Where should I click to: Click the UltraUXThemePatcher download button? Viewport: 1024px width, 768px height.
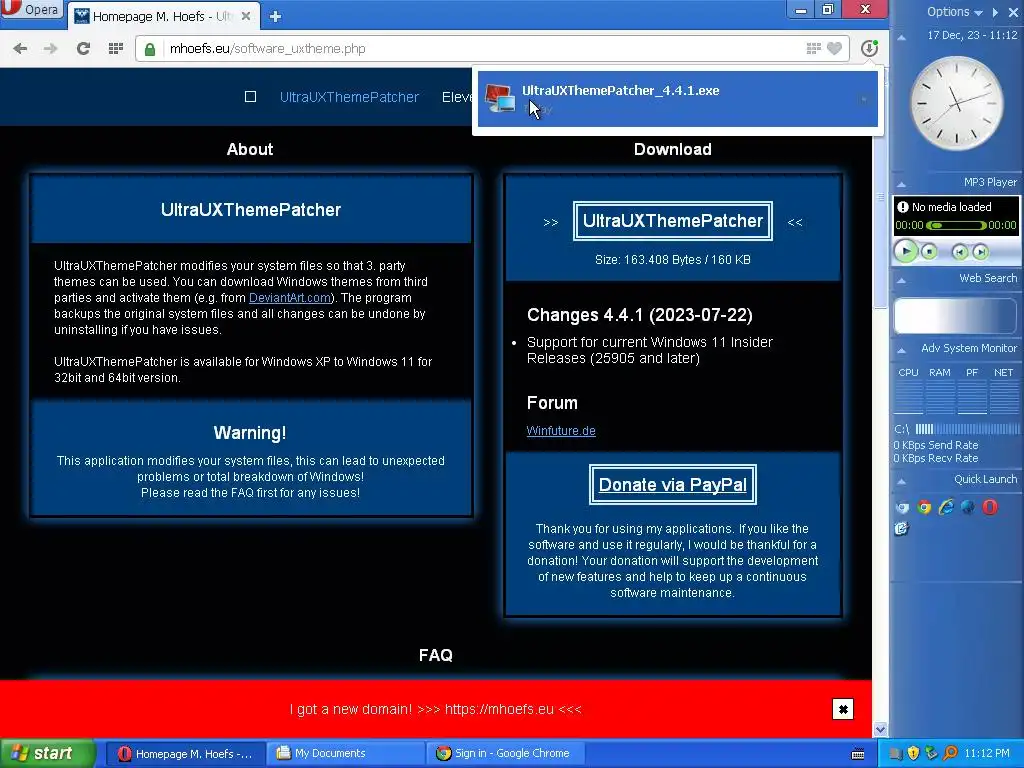click(x=673, y=221)
